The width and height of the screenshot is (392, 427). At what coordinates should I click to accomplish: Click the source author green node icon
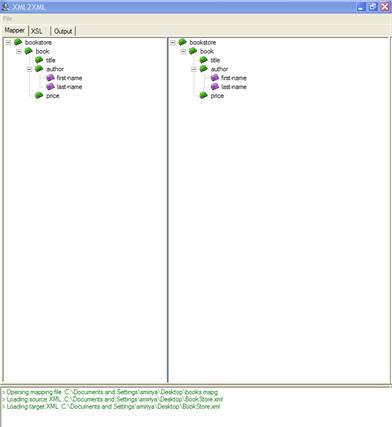(x=39, y=69)
